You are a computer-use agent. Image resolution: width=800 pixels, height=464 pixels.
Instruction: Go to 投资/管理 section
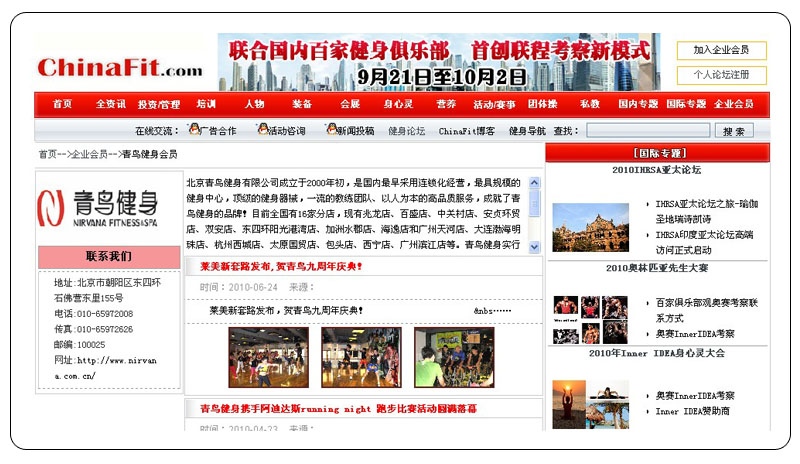159,105
